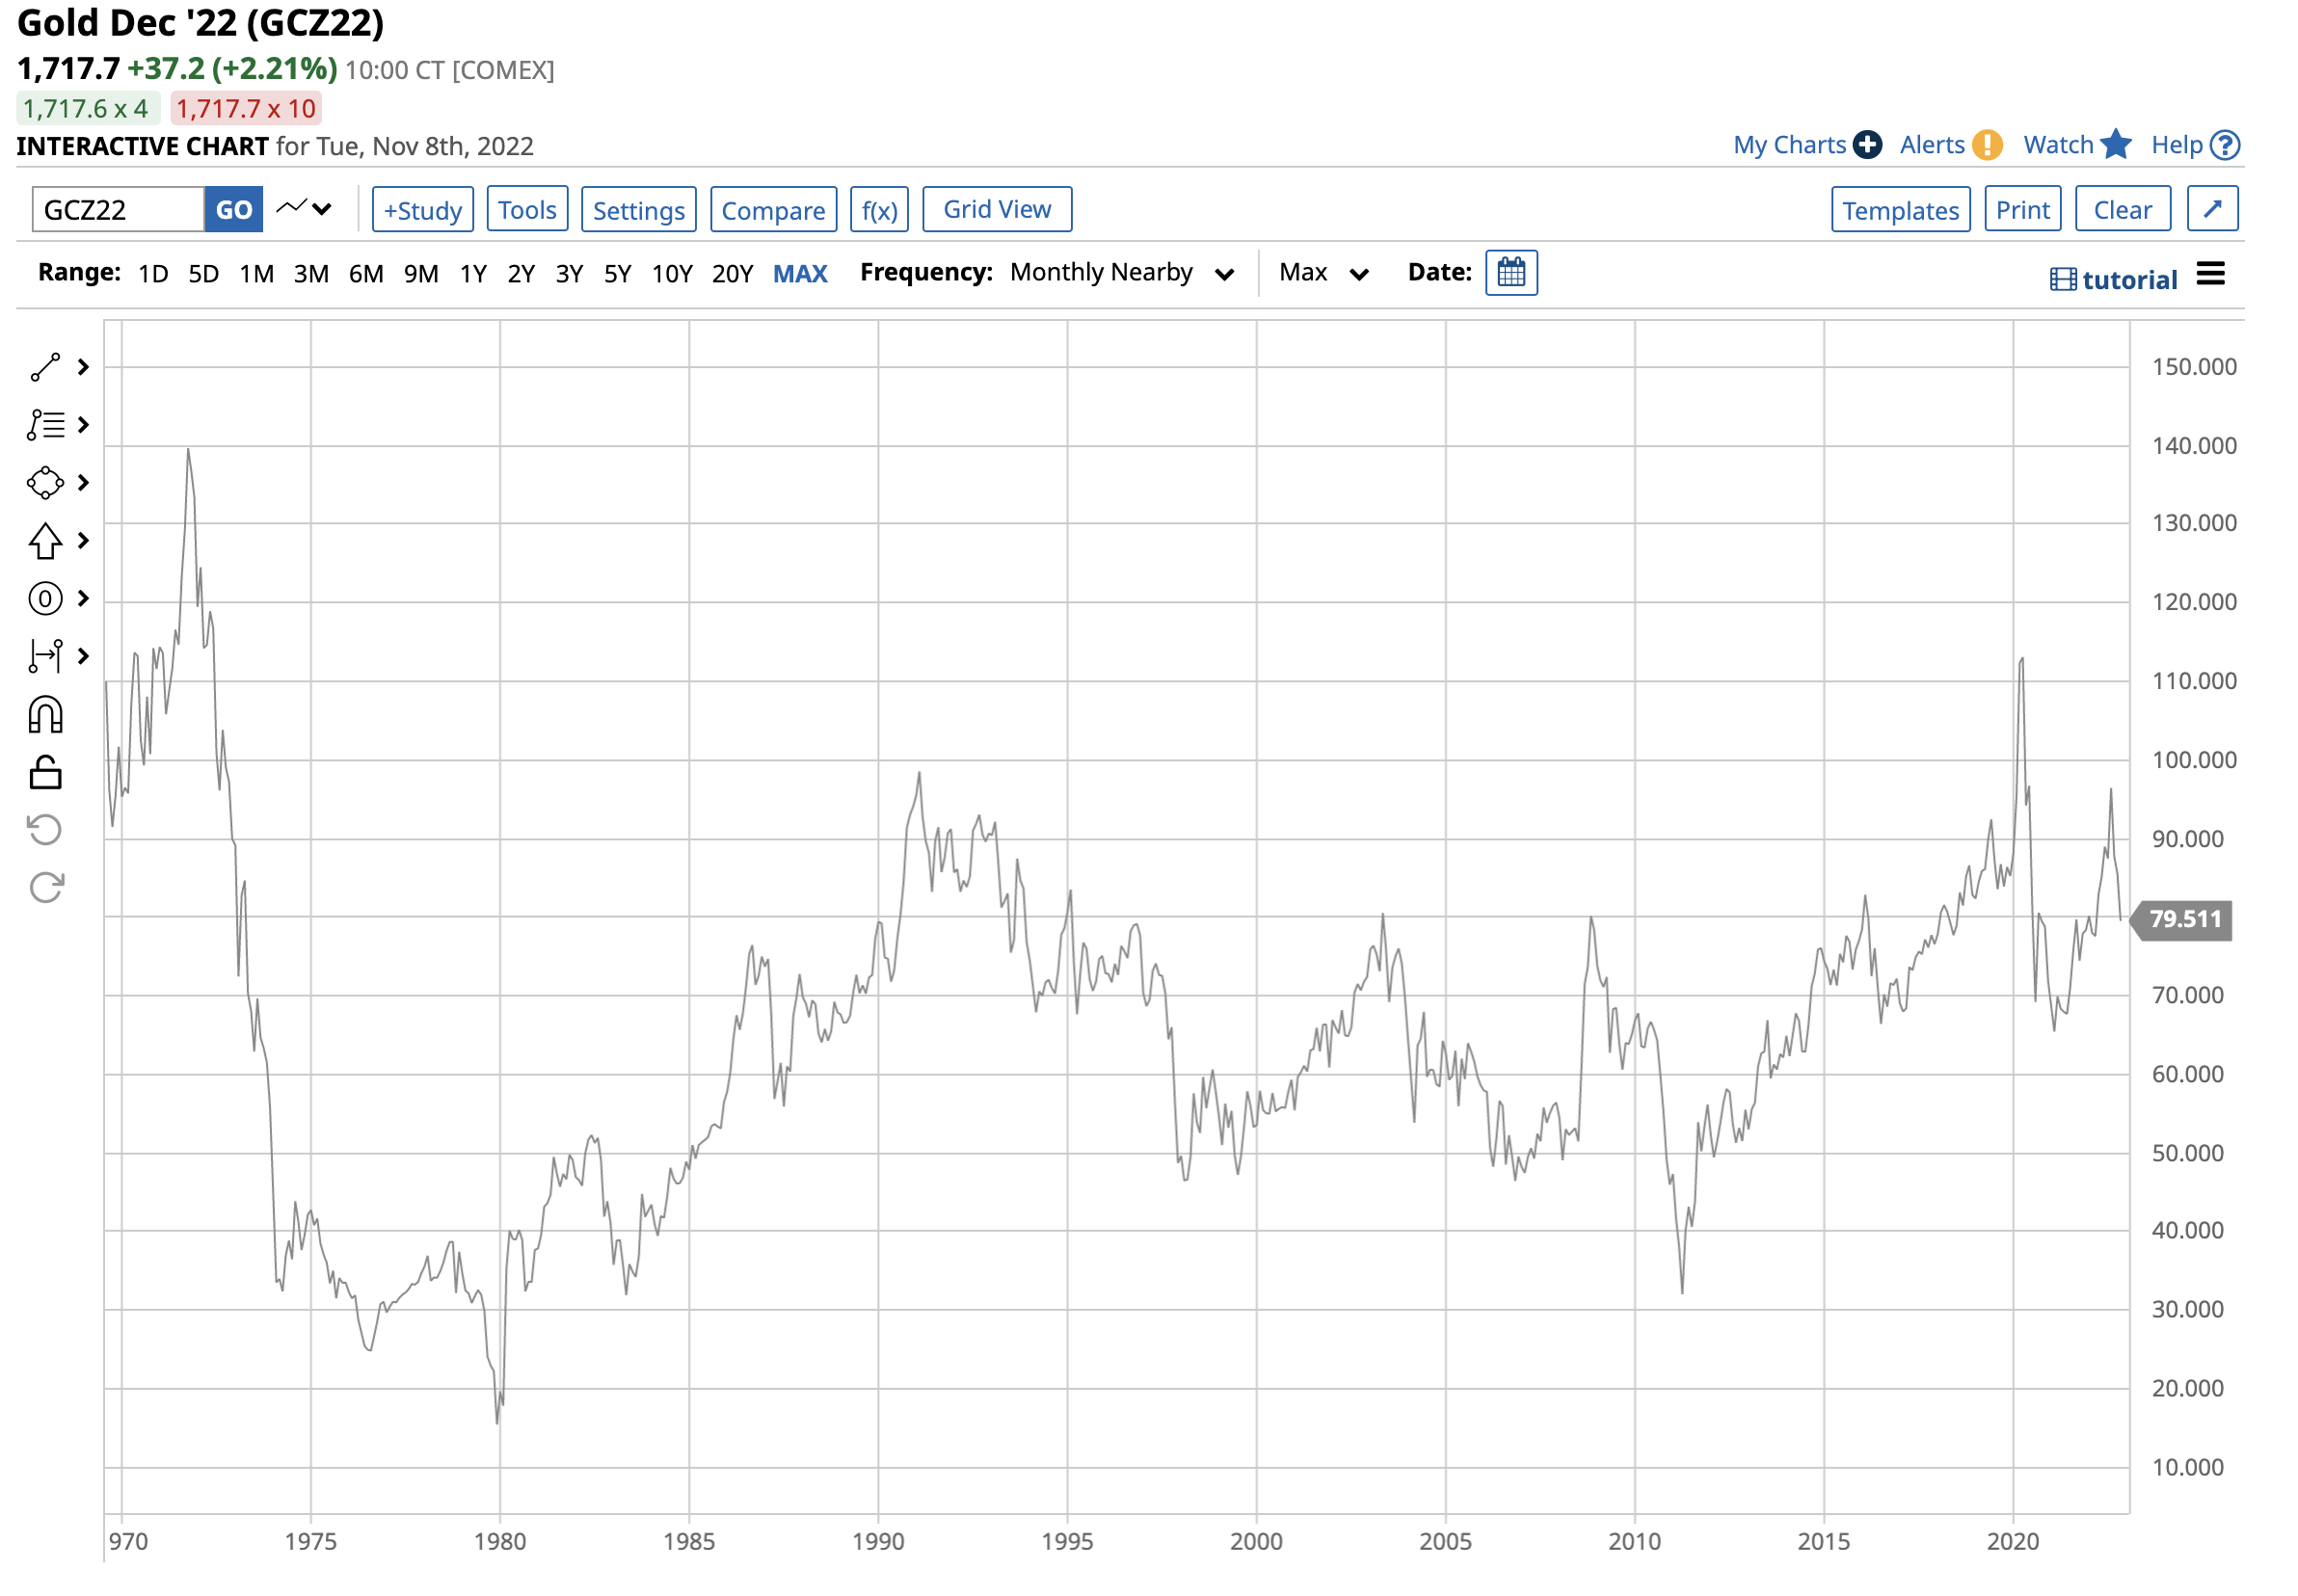Select the line drawing tool icon
The width and height of the screenshot is (2298, 1596).
point(45,368)
